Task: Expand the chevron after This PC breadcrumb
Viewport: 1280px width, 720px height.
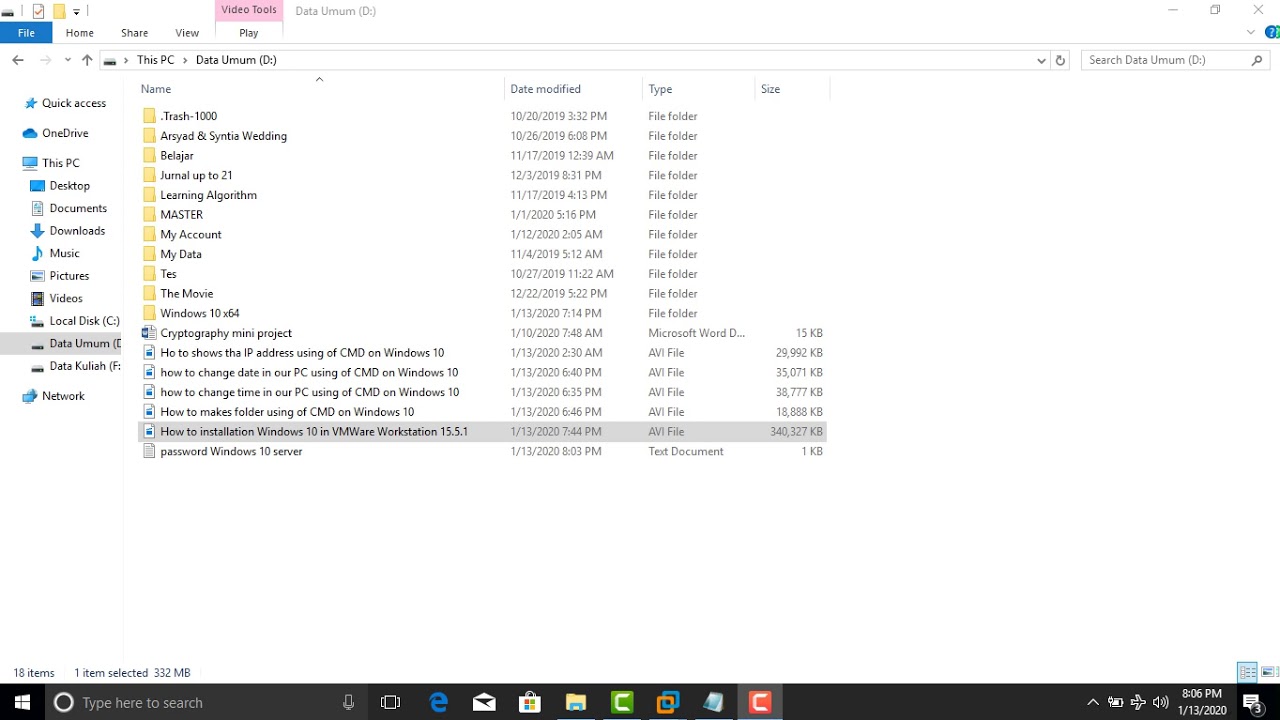Action: 185,60
